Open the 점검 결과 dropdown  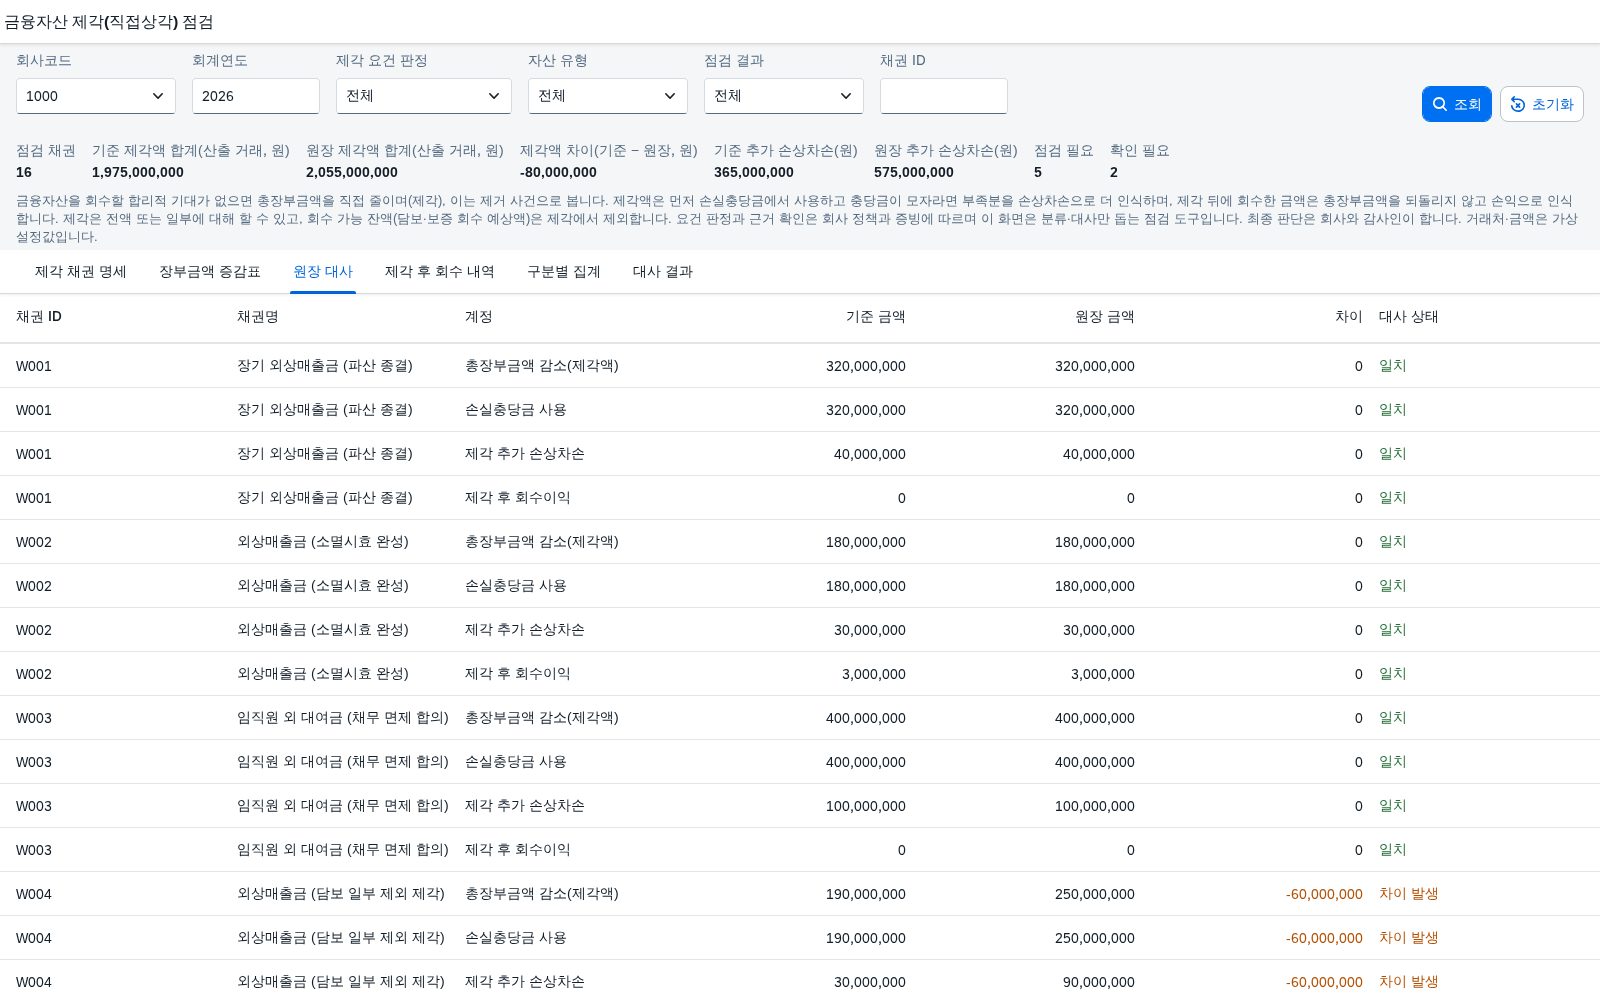[784, 96]
